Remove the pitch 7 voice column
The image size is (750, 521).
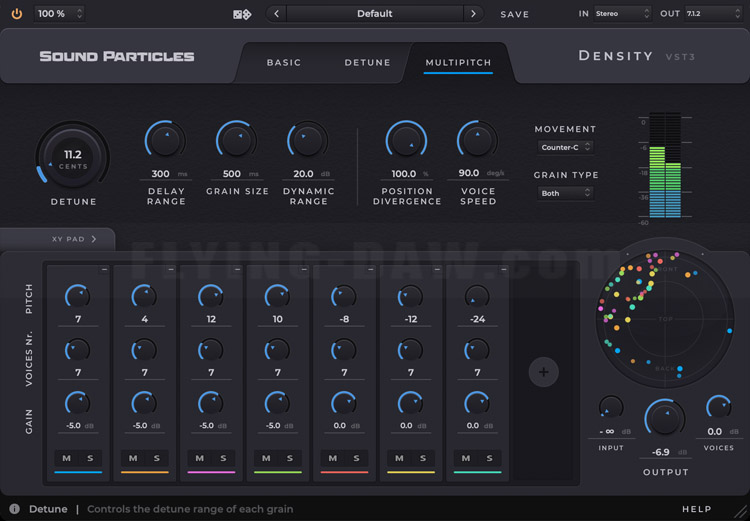click(x=104, y=270)
